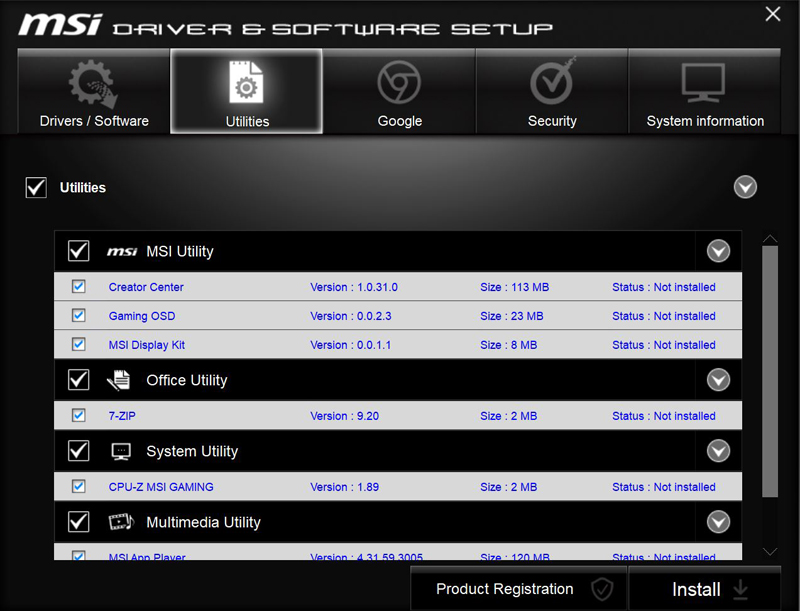Uncheck the MSI Utility group checkbox
The image size is (800, 611).
(79, 251)
